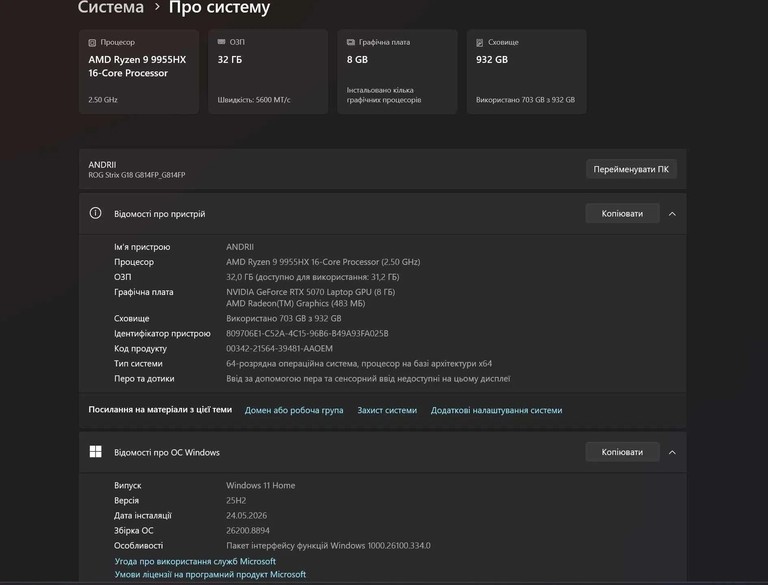Click ROG Strix G18 G814FP_G814FP model text
Viewport: 768px width, 585px height.
pos(137,175)
